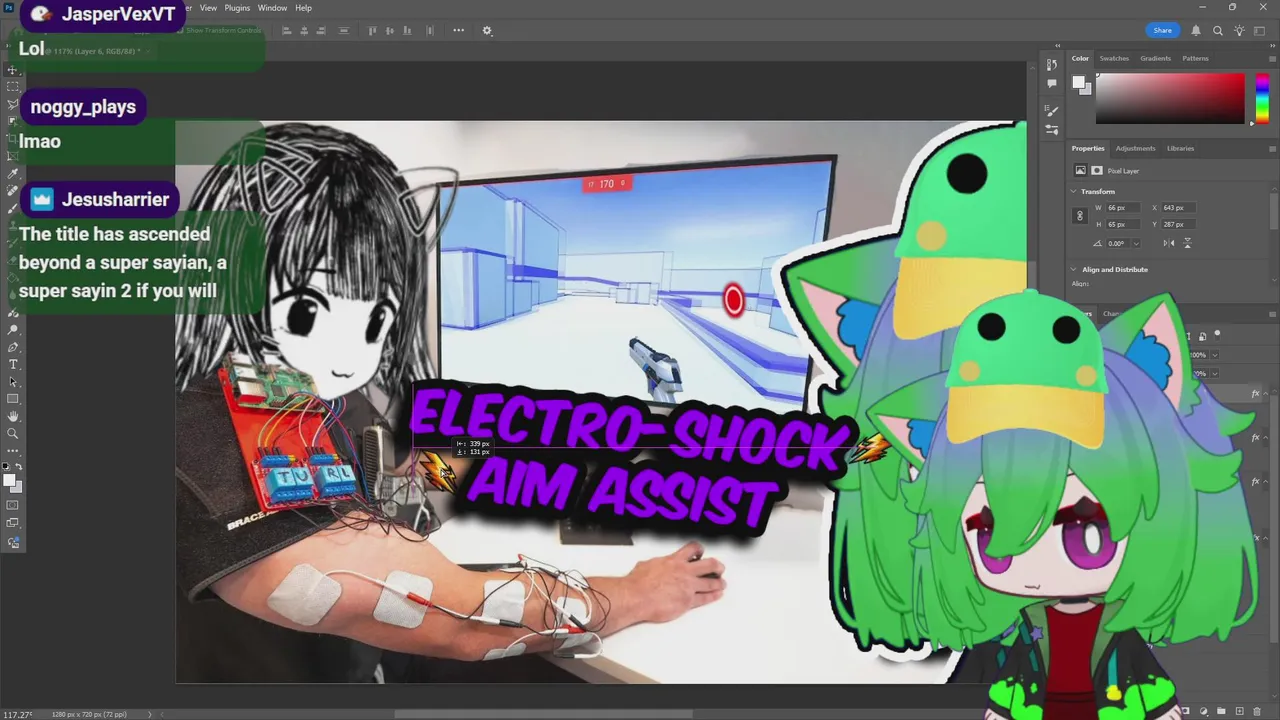
Task: Switch to the Libraries tab
Action: [x=1180, y=148]
